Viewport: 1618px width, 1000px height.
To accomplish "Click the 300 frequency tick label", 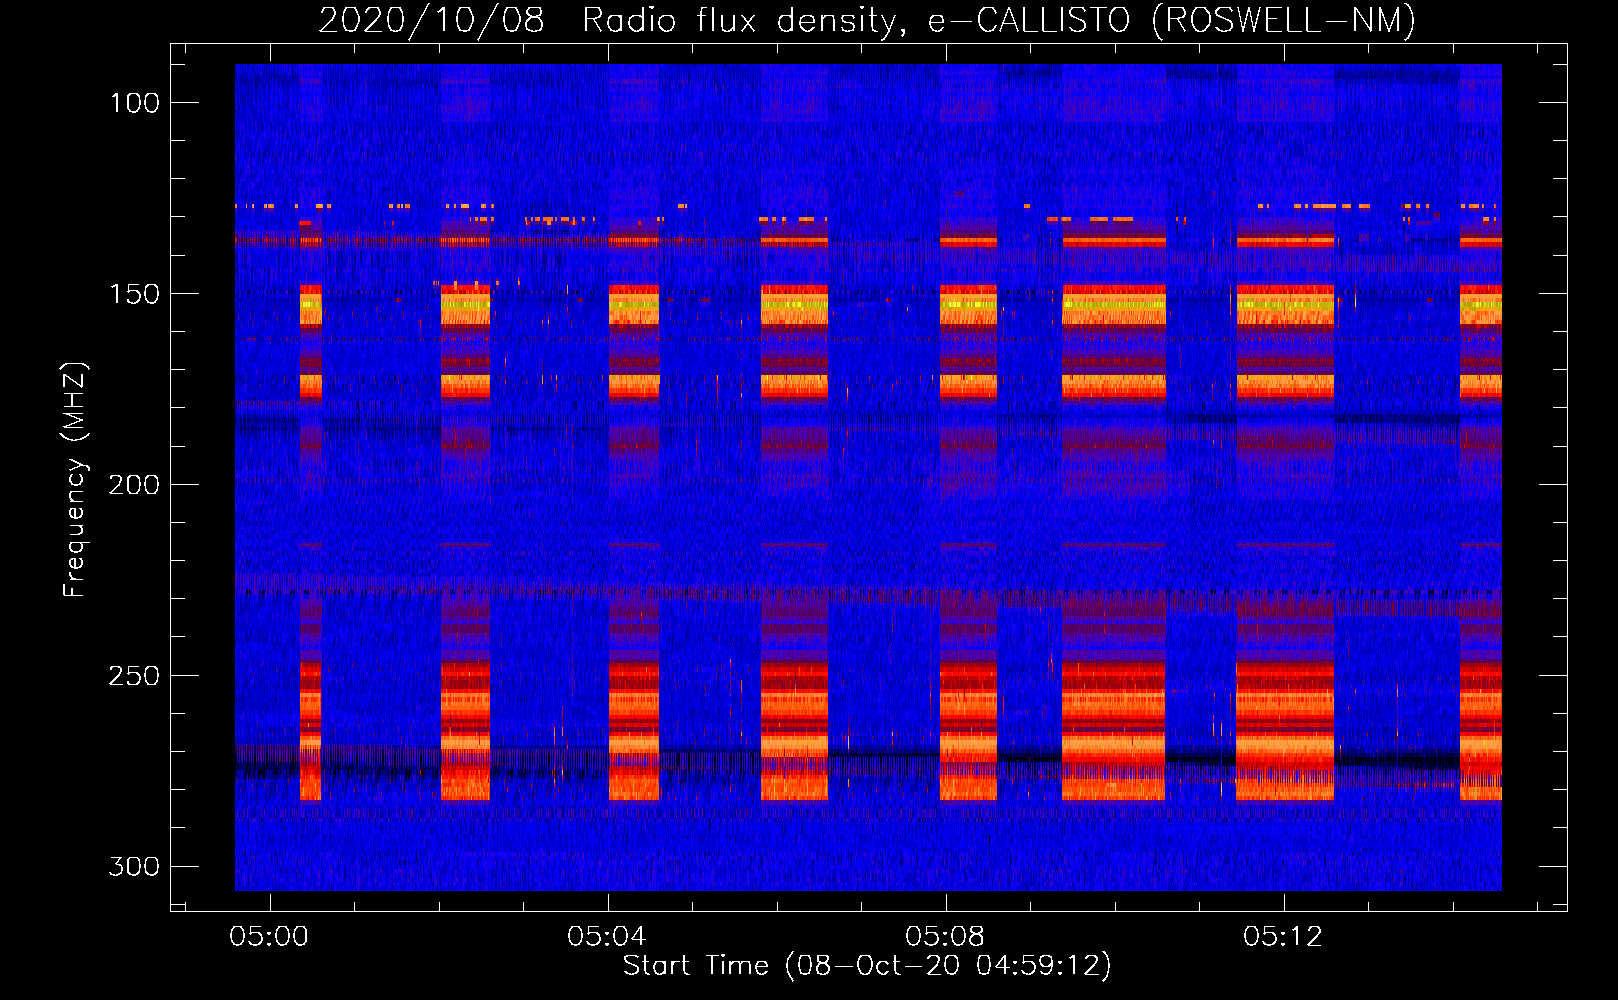I will 134,866.
